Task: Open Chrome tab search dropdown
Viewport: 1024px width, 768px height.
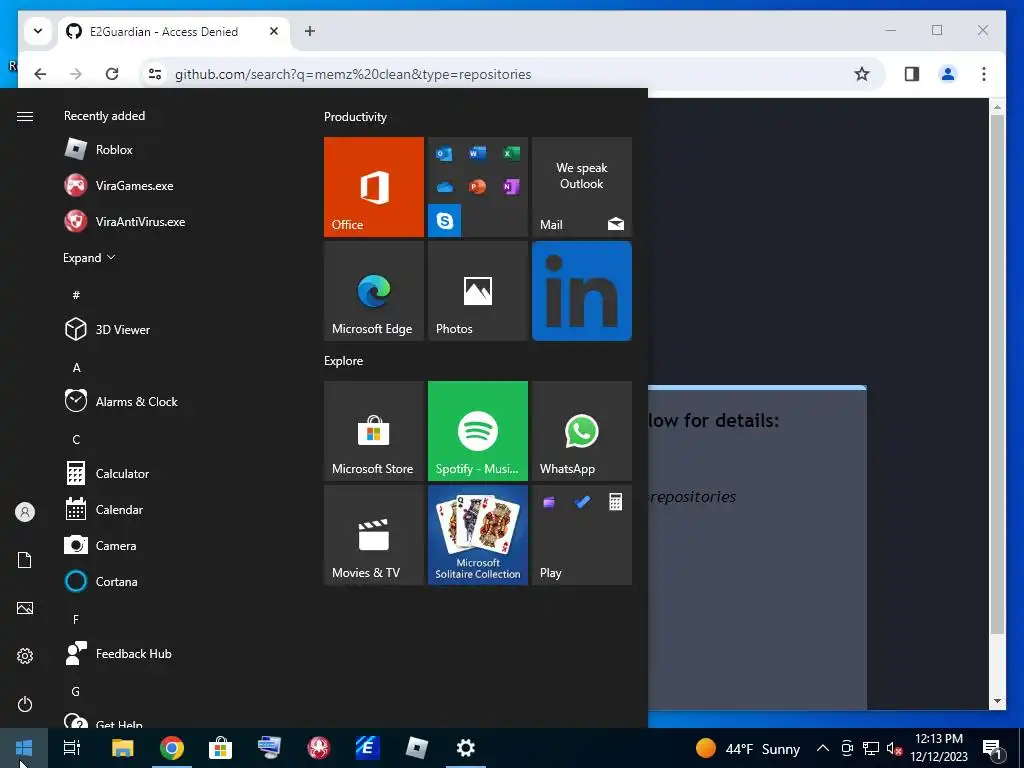Action: tap(38, 31)
